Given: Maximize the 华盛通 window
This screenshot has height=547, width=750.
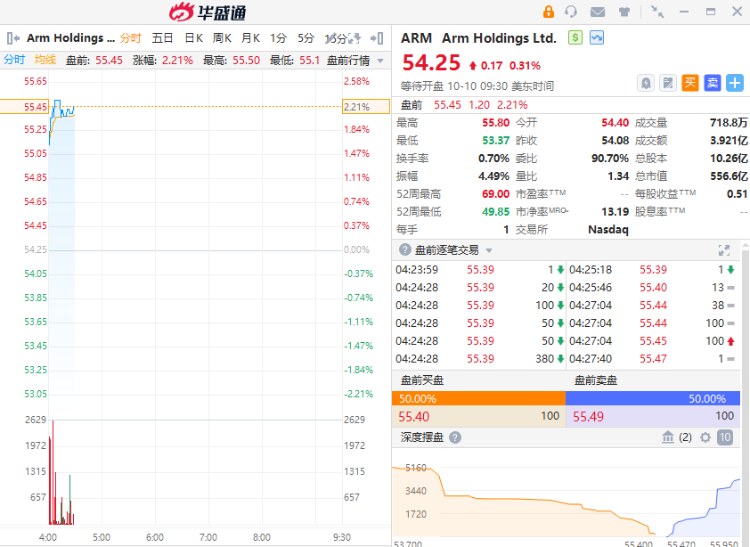Looking at the screenshot, I should coord(711,12).
